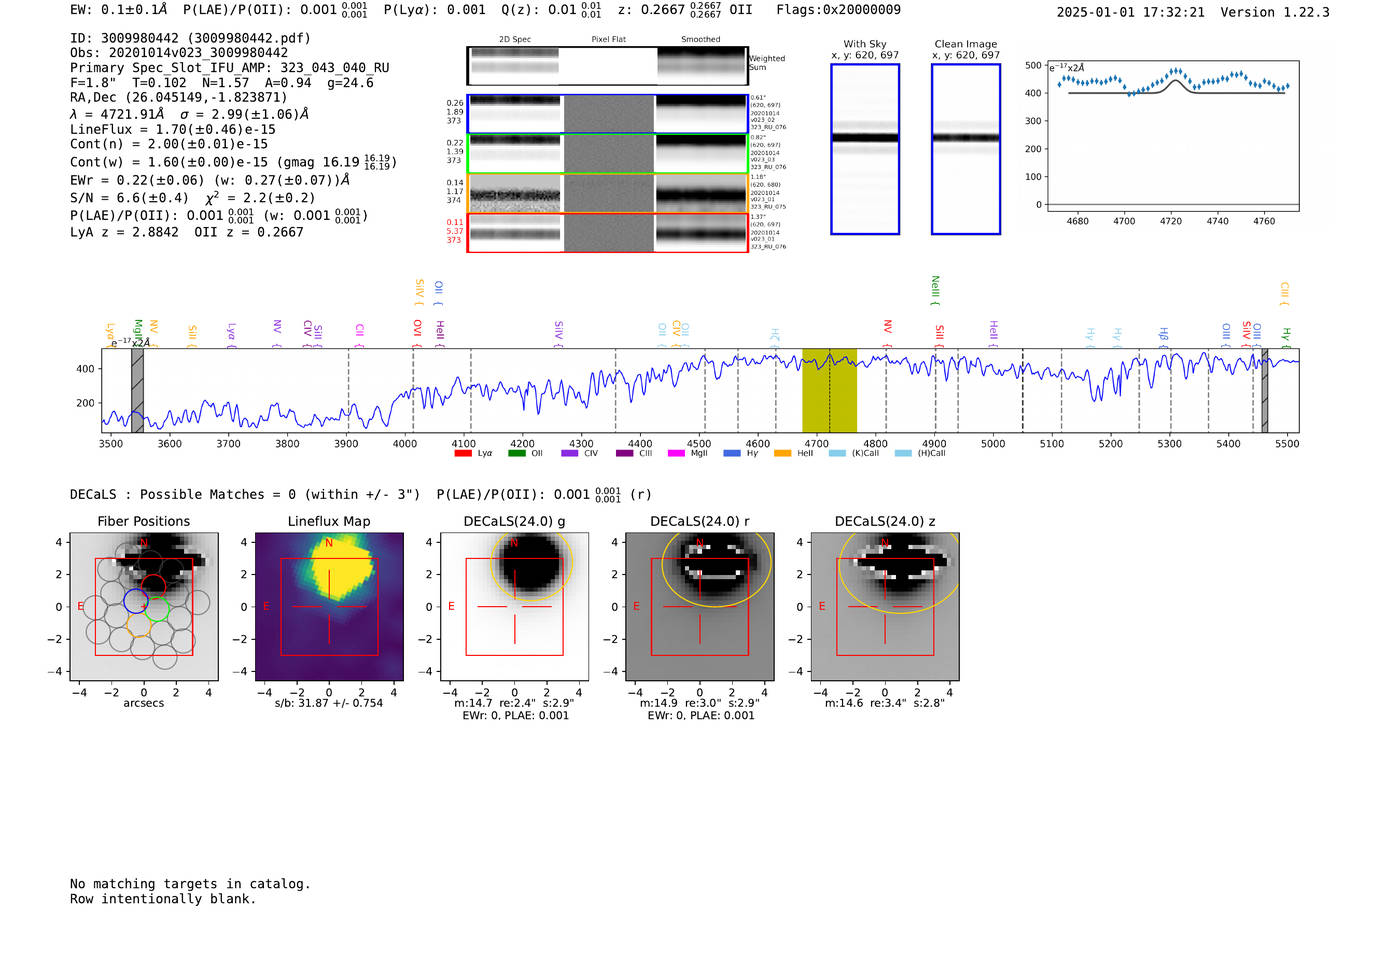Image resolution: width=1400 pixels, height=953 pixels.
Task: Click the Flags:0x20000009 header text
Action: click(x=838, y=10)
